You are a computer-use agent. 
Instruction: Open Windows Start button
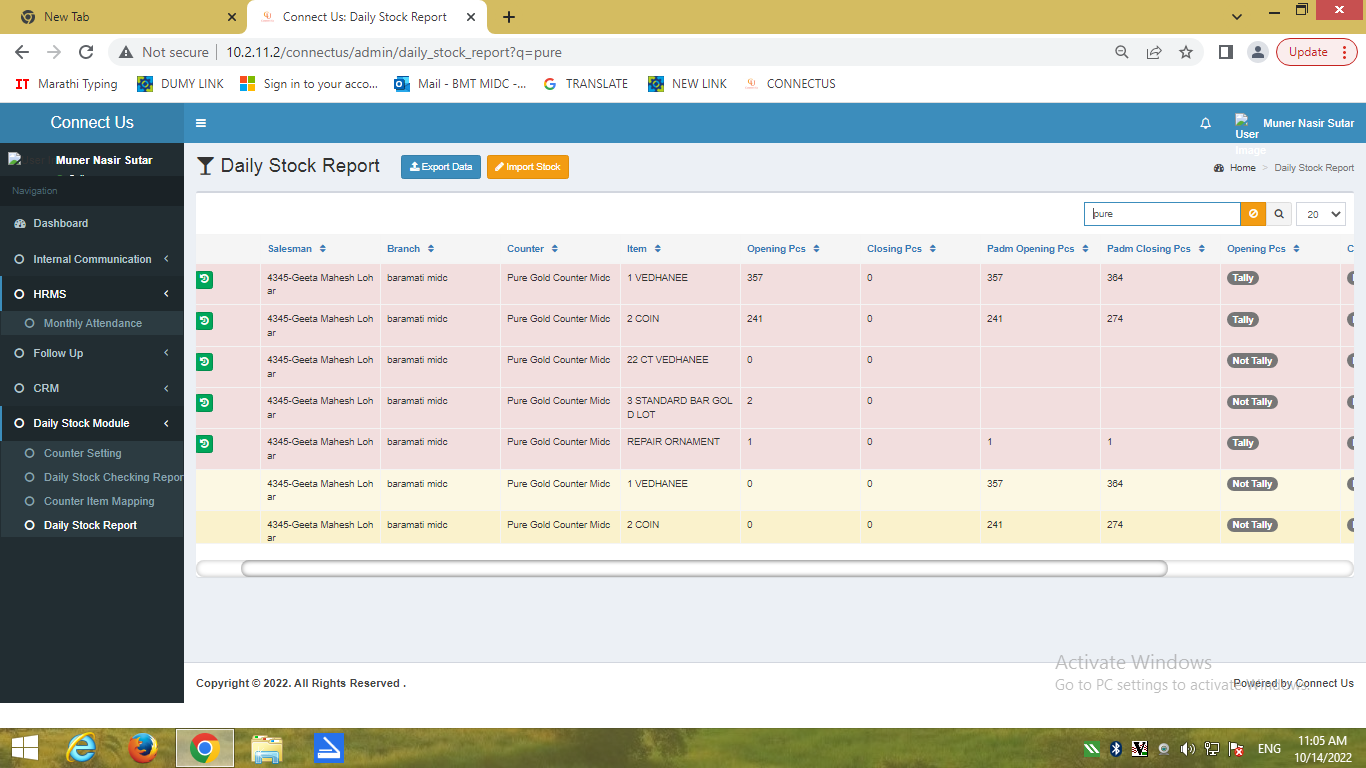tap(25, 748)
